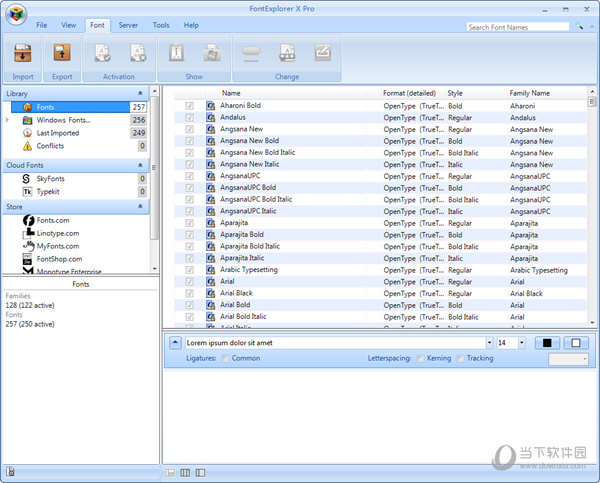The image size is (600, 483).
Task: Enable Kerning checkbox
Action: (x=421, y=358)
